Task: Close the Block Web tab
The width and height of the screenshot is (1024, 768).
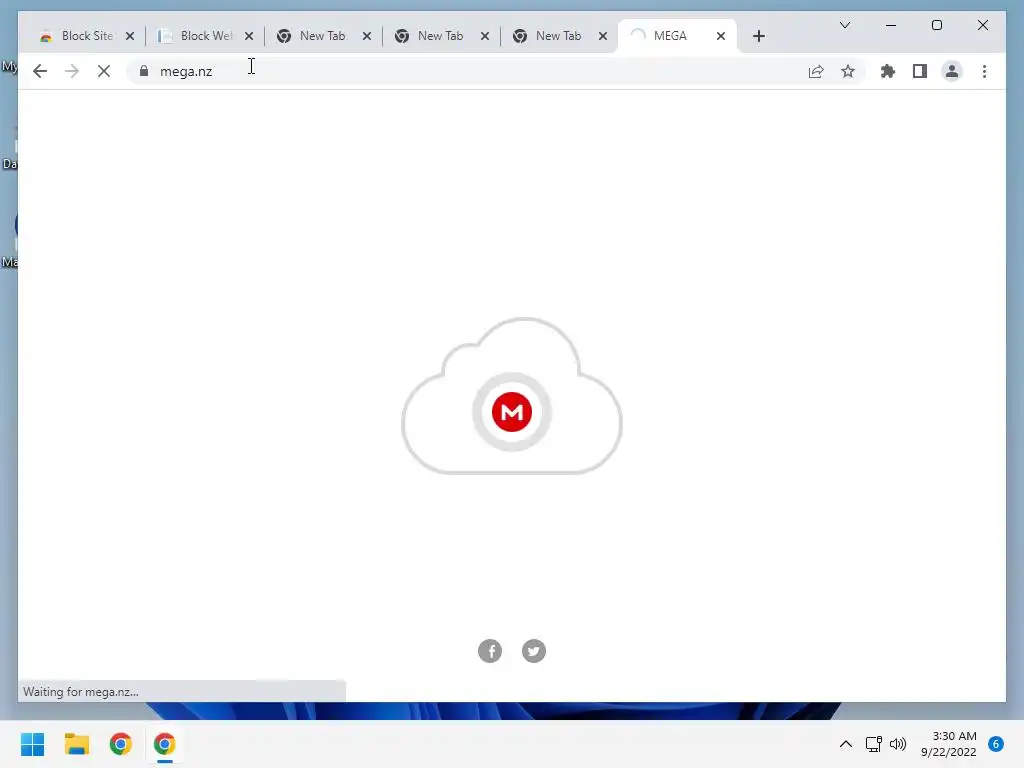Action: click(249, 36)
